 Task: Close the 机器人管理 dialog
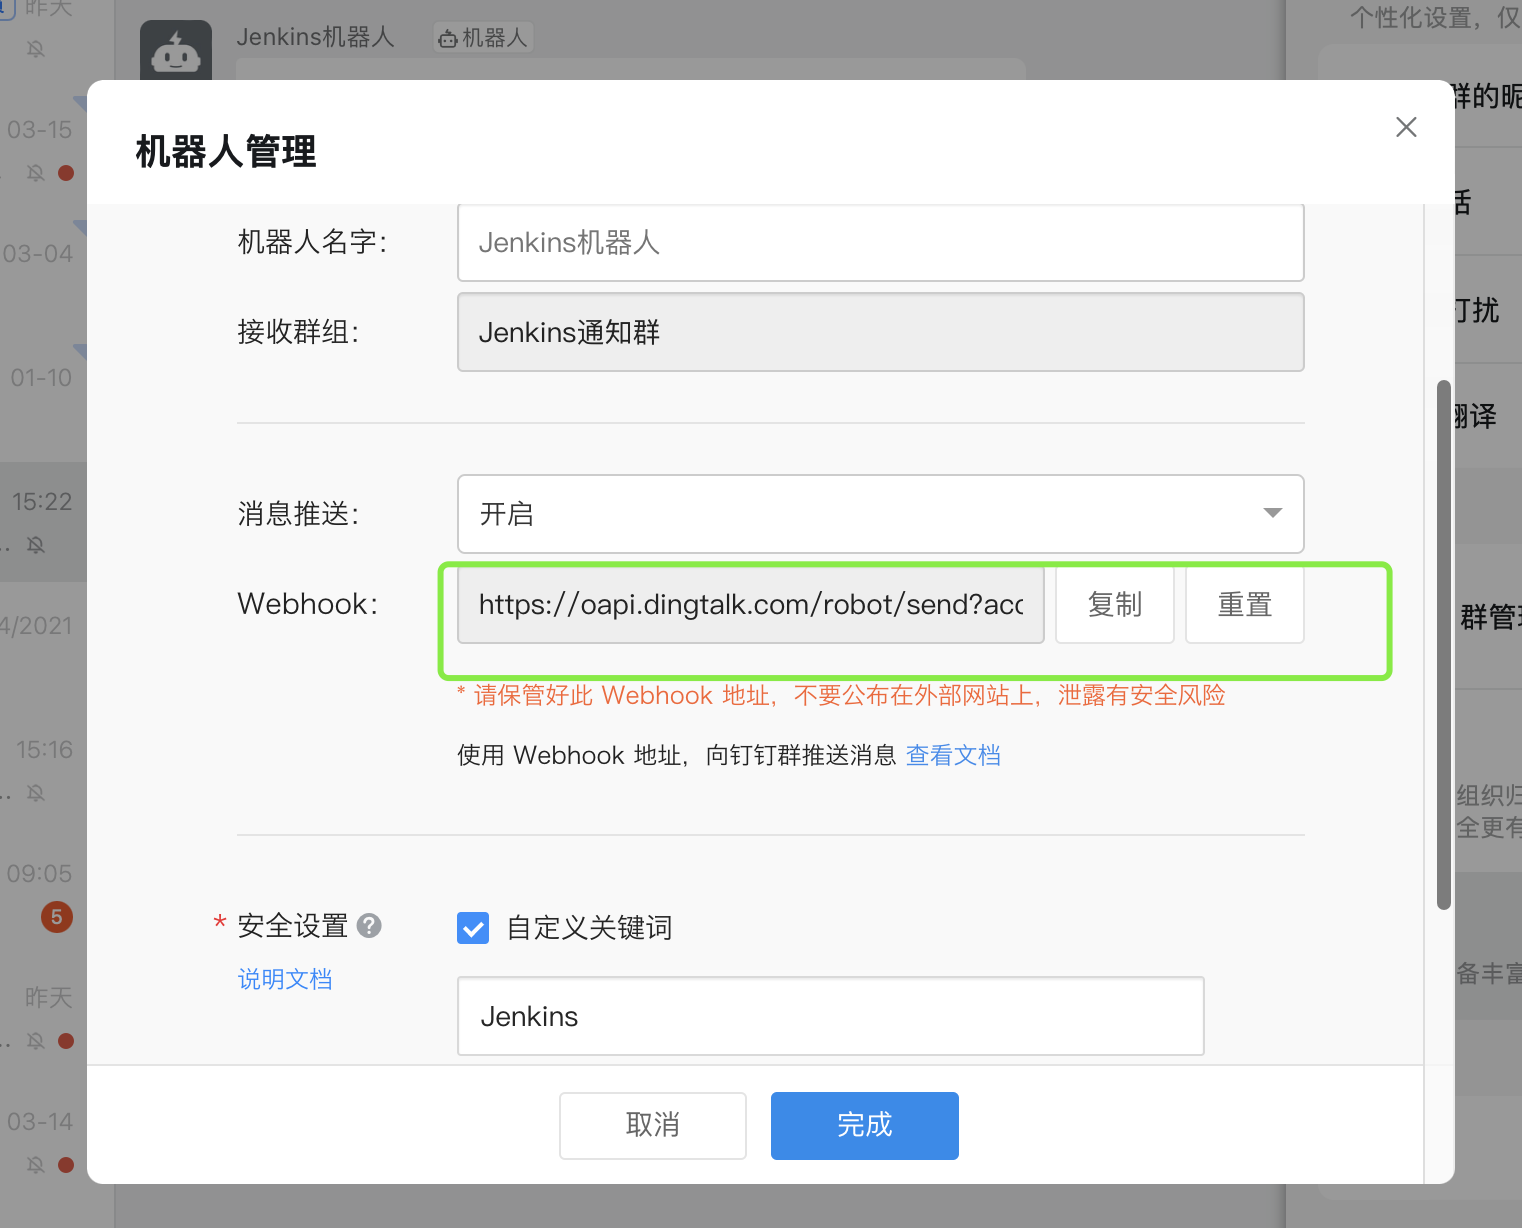(x=1406, y=127)
